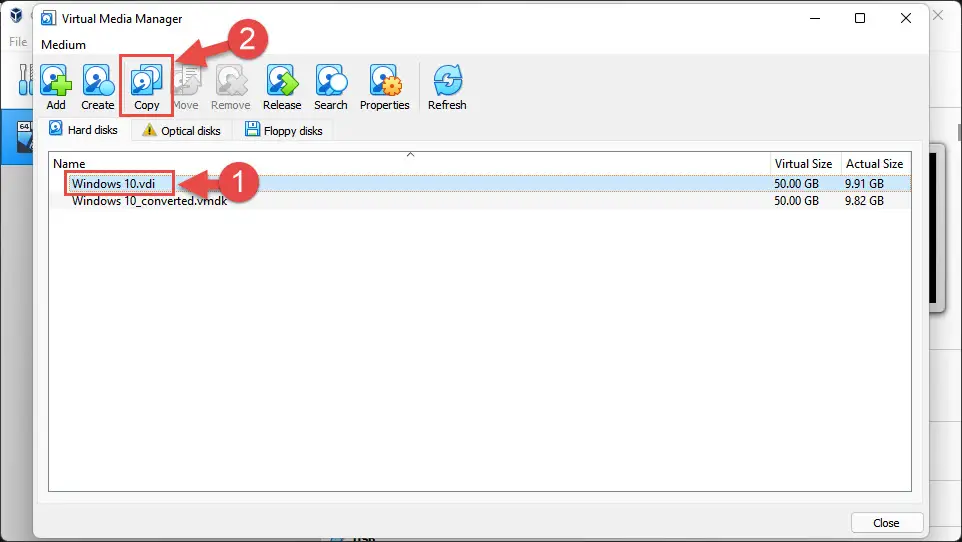Viewport: 962px width, 542px height.
Task: Release the selected medium via toolbar
Action: tap(282, 86)
